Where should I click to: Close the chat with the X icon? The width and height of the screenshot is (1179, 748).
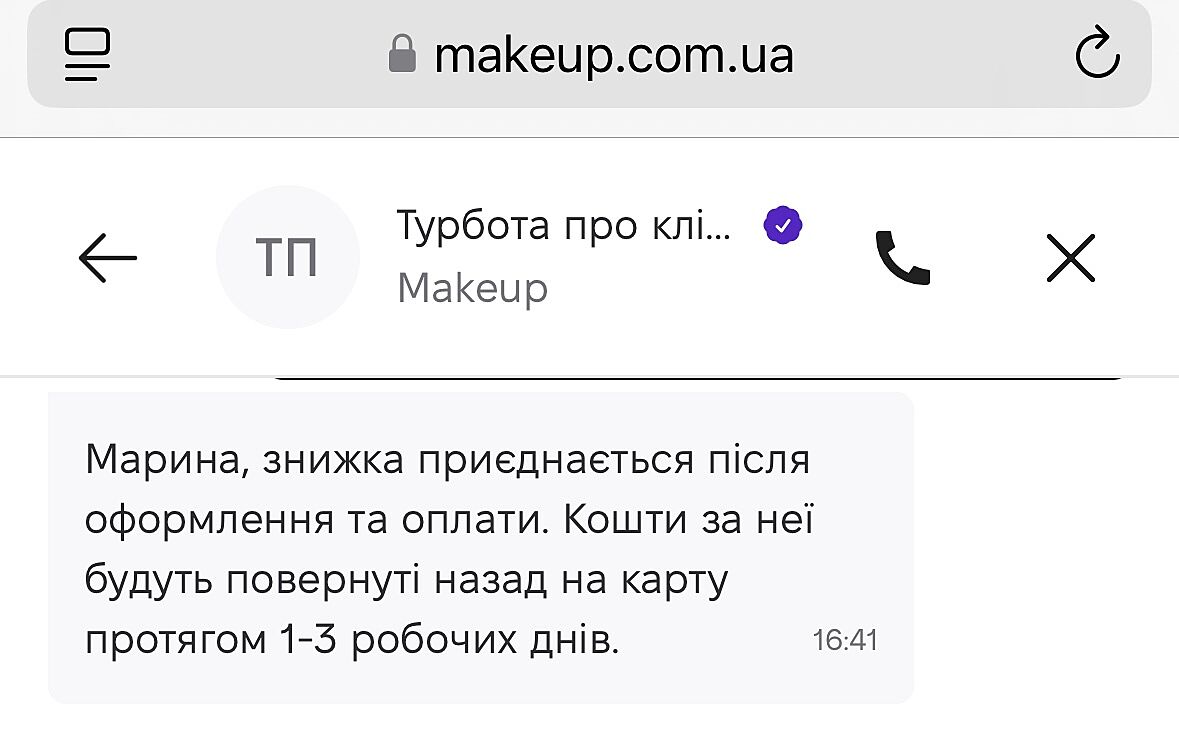[x=1070, y=259]
